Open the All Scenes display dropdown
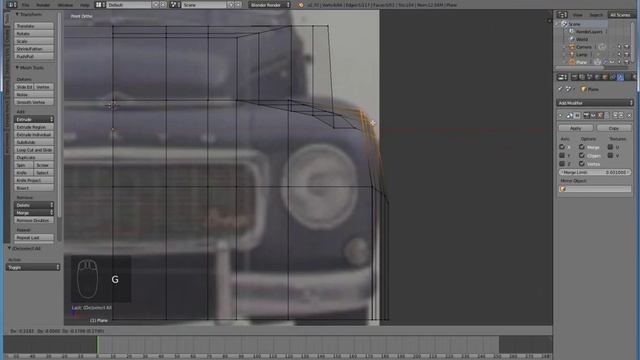Viewport: 640px width, 360px height. pyautogui.click(x=620, y=15)
